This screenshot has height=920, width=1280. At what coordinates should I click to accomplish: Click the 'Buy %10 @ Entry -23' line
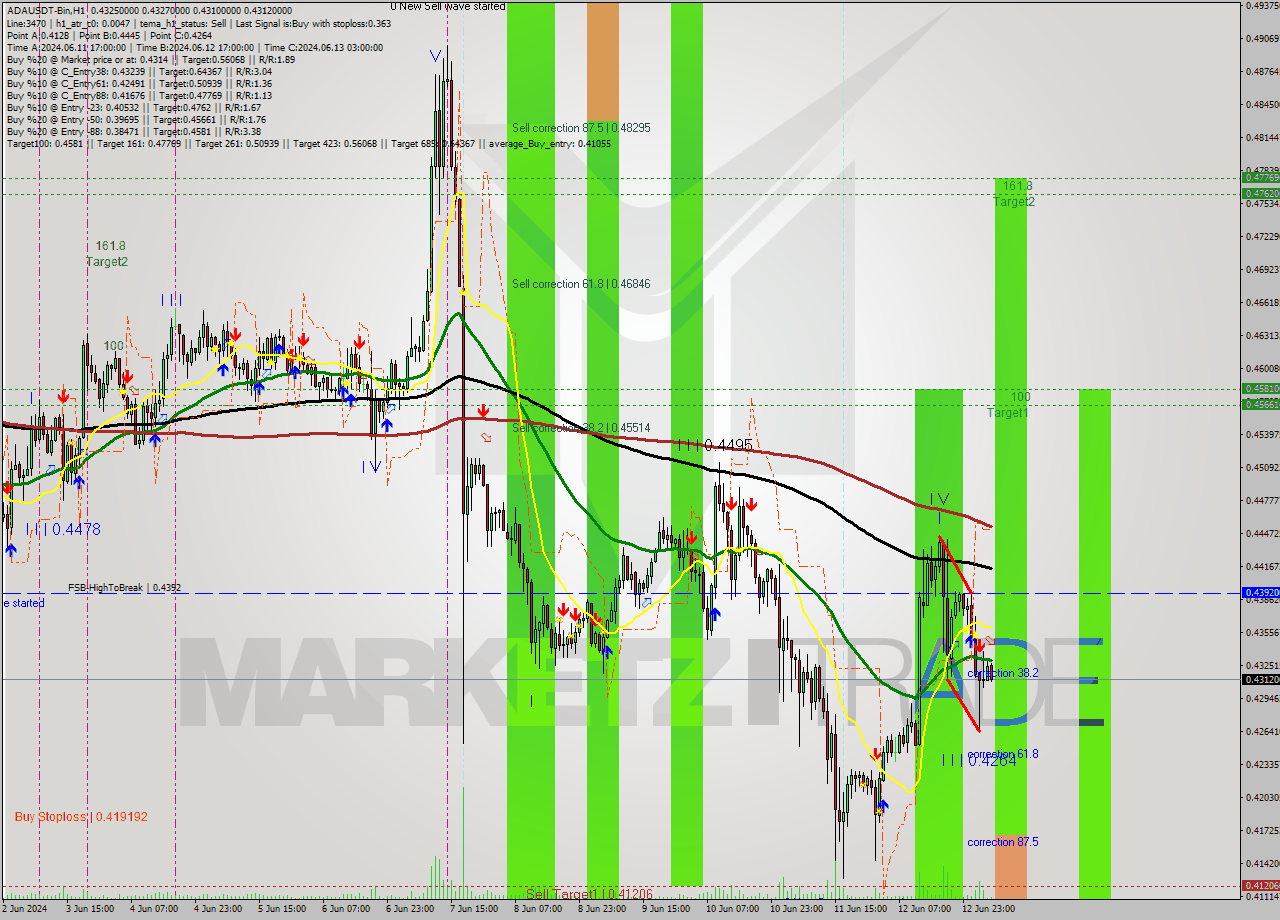click(133, 108)
